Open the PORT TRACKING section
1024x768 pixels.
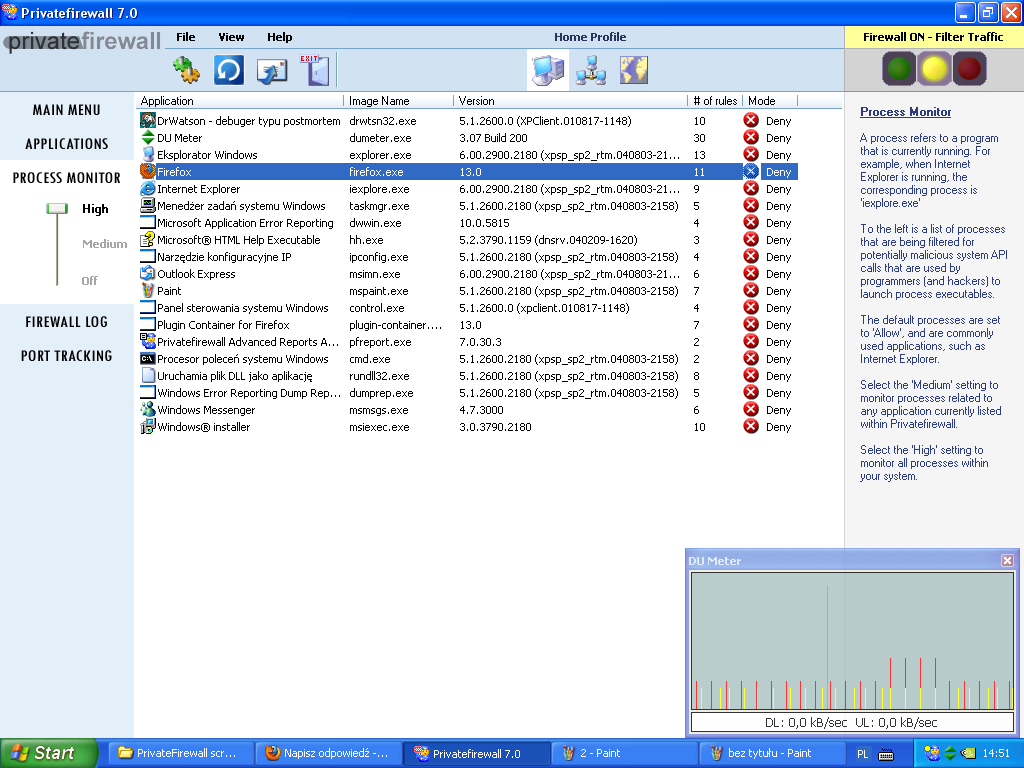[x=67, y=356]
